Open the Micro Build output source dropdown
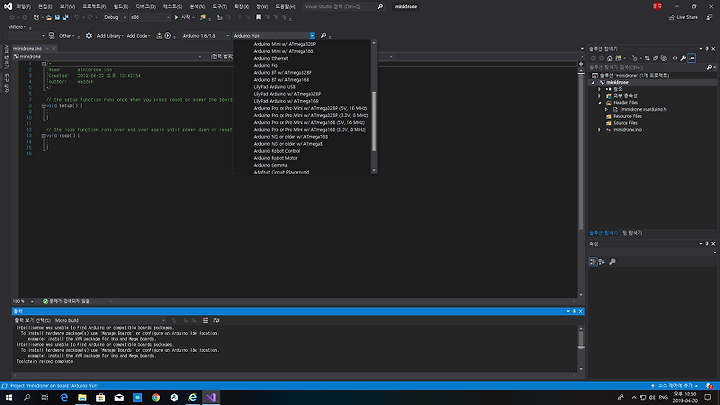 (x=110, y=321)
